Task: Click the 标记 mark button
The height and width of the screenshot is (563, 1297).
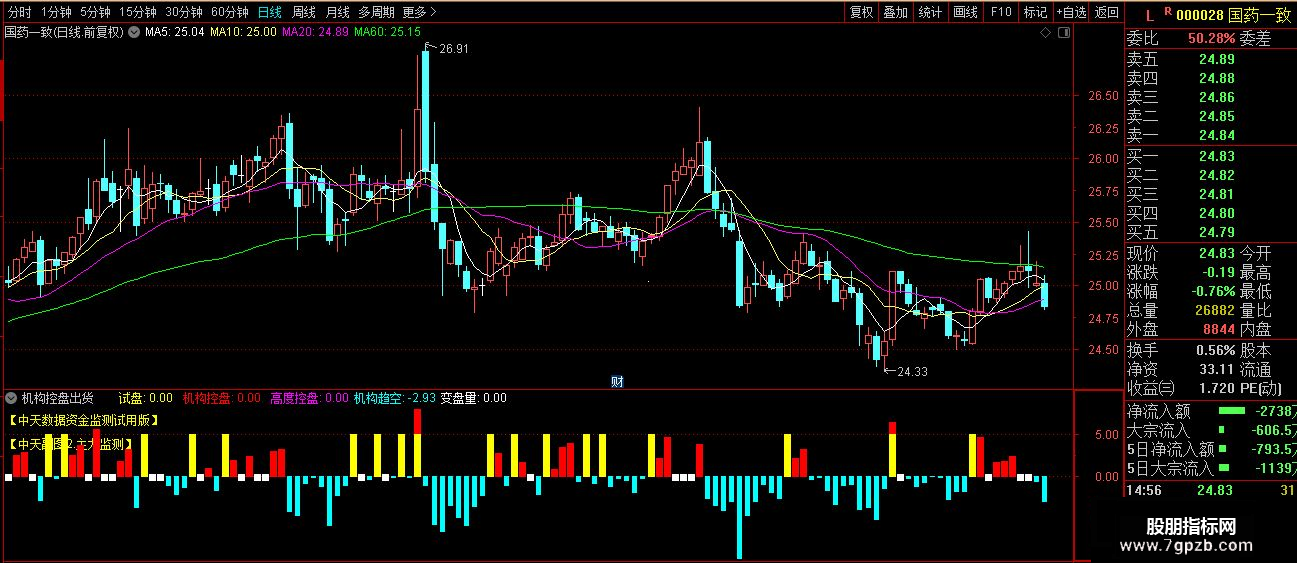Action: click(1035, 12)
